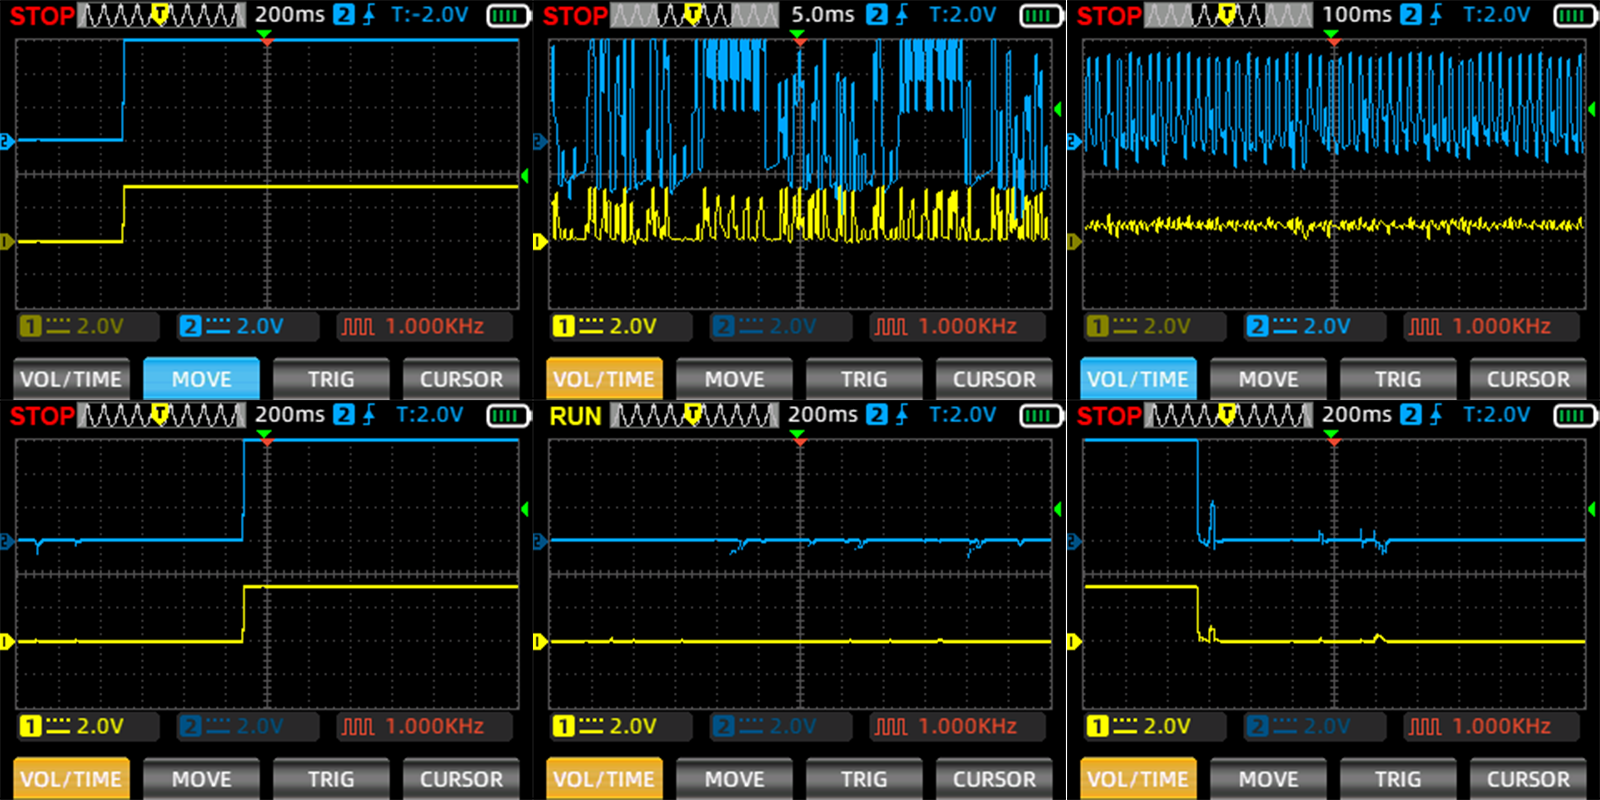Image resolution: width=1600 pixels, height=800 pixels.
Task: Click waveform memory overview bar in RUN screen
Action: pyautogui.click(x=695, y=415)
